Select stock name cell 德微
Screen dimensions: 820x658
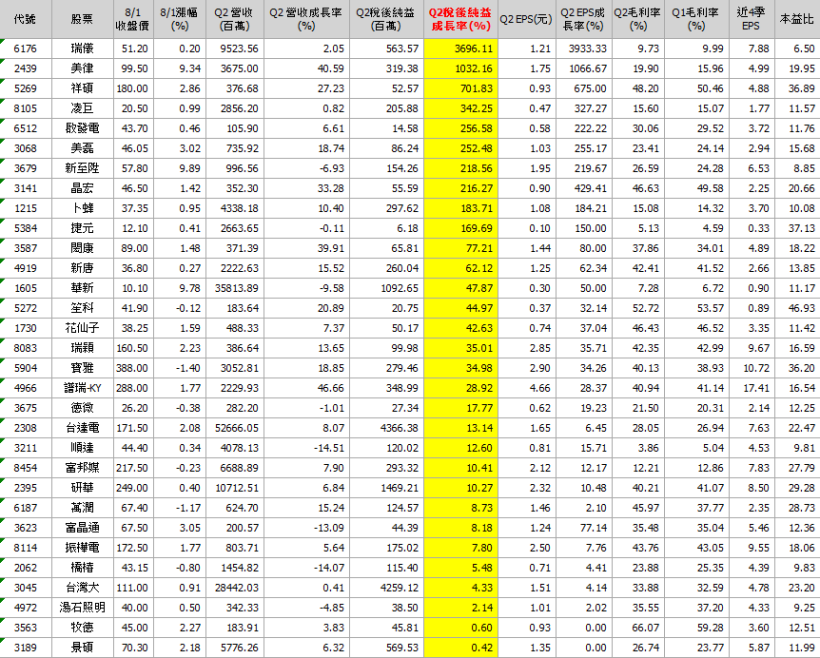[82, 407]
